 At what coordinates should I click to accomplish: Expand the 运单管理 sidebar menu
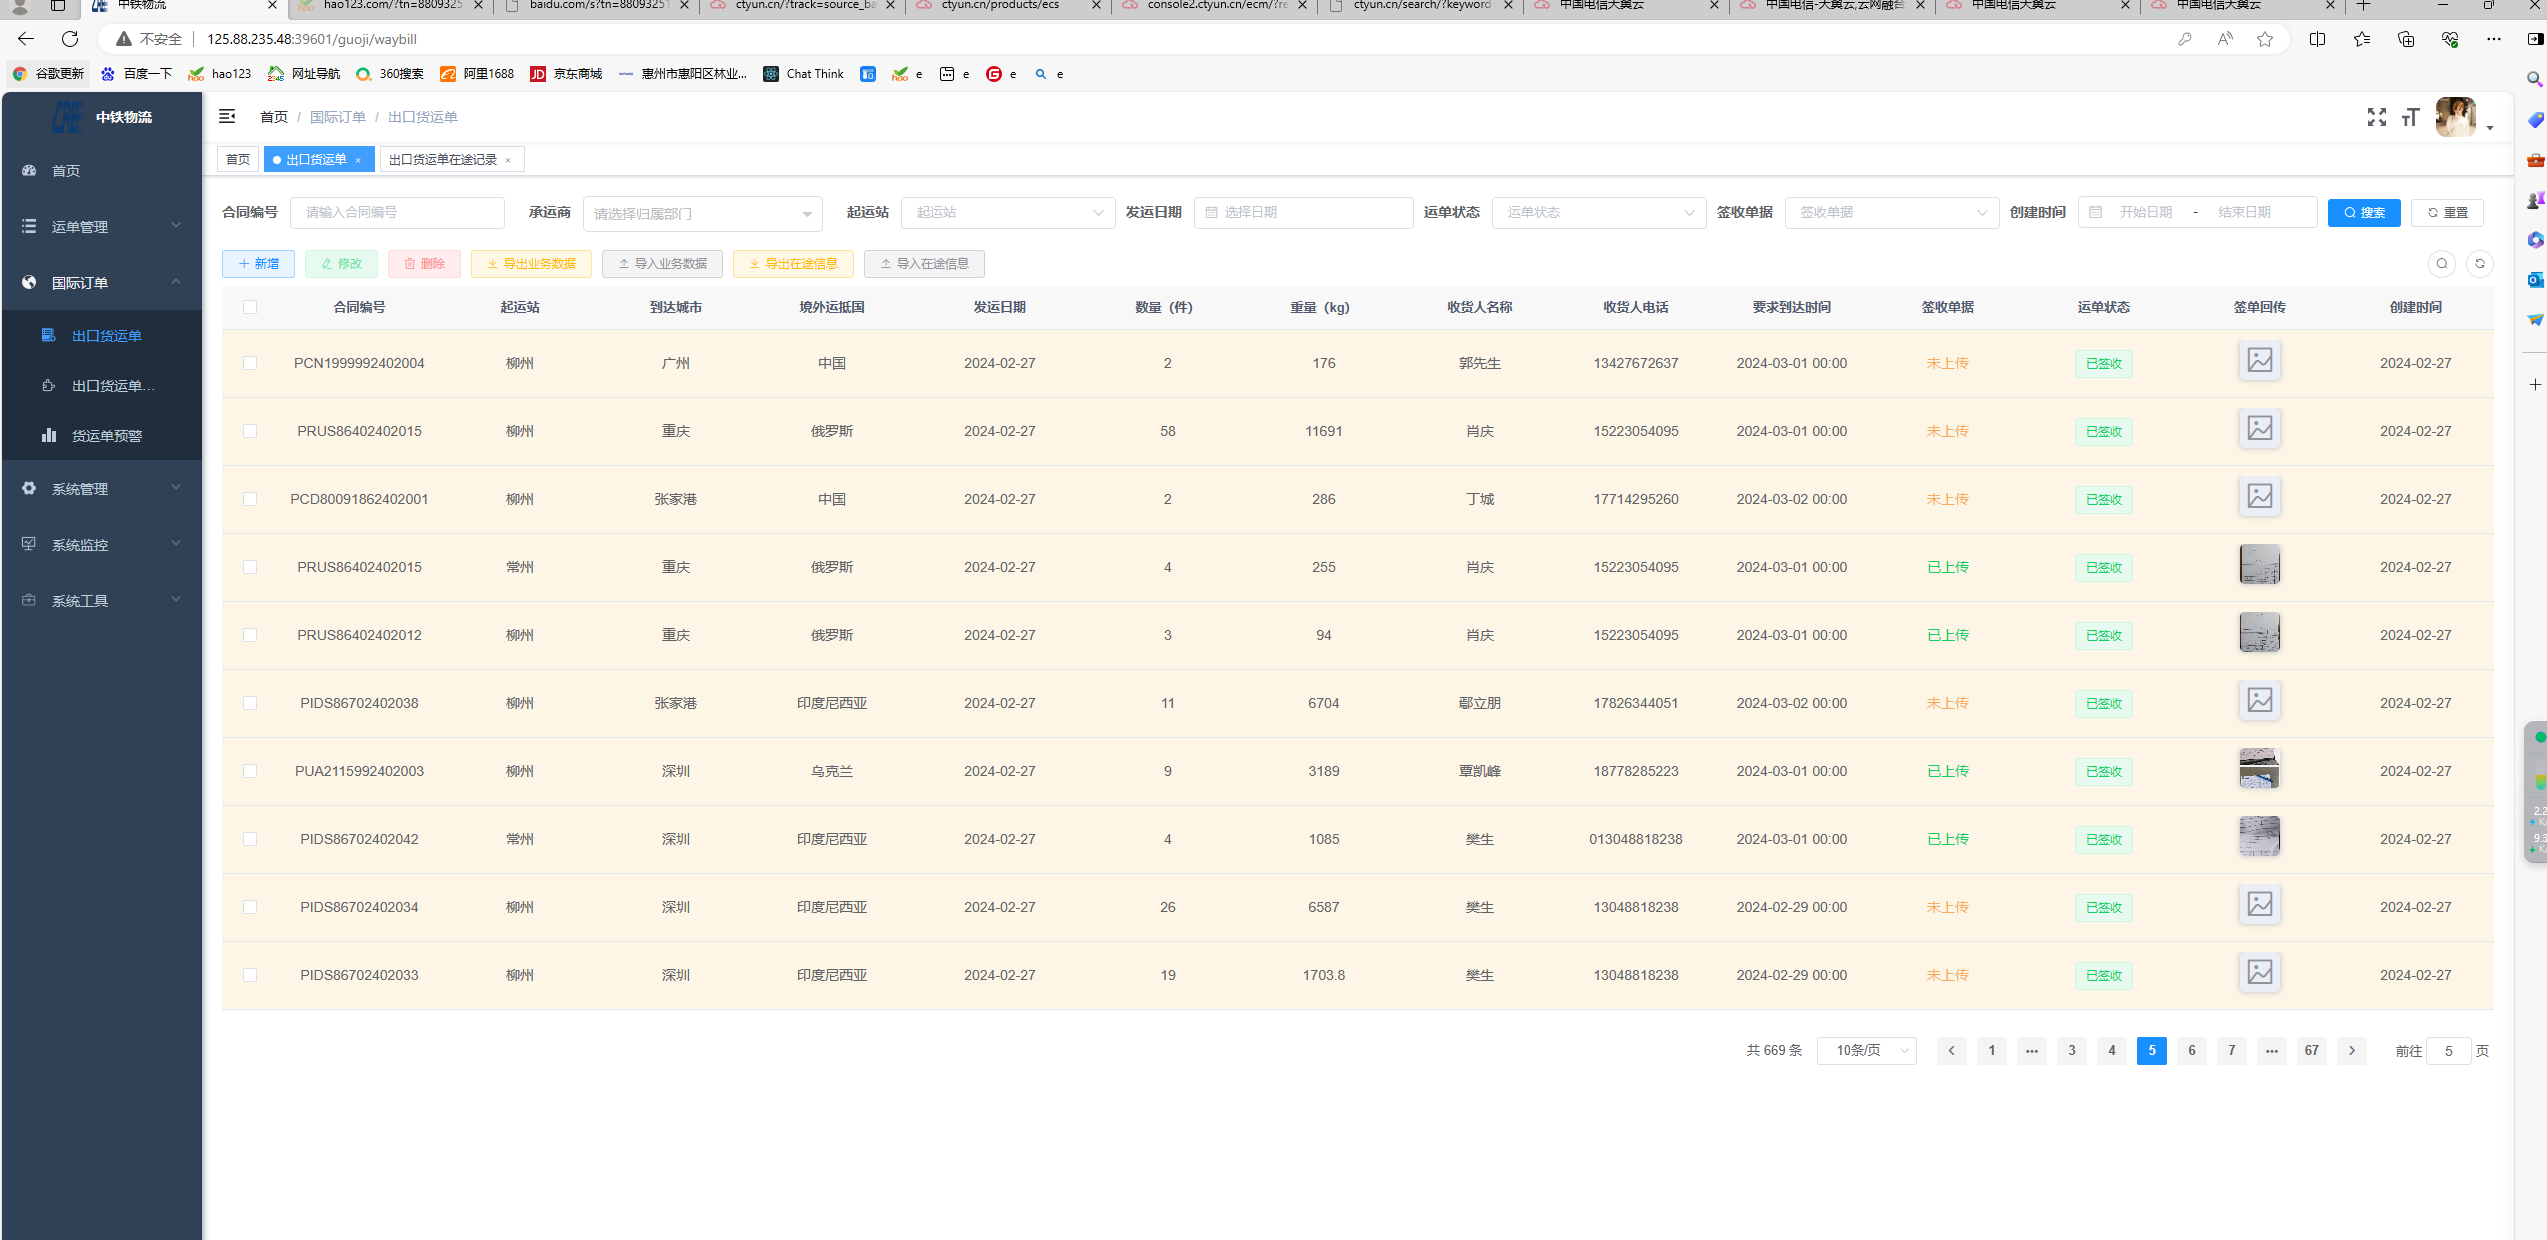[102, 227]
